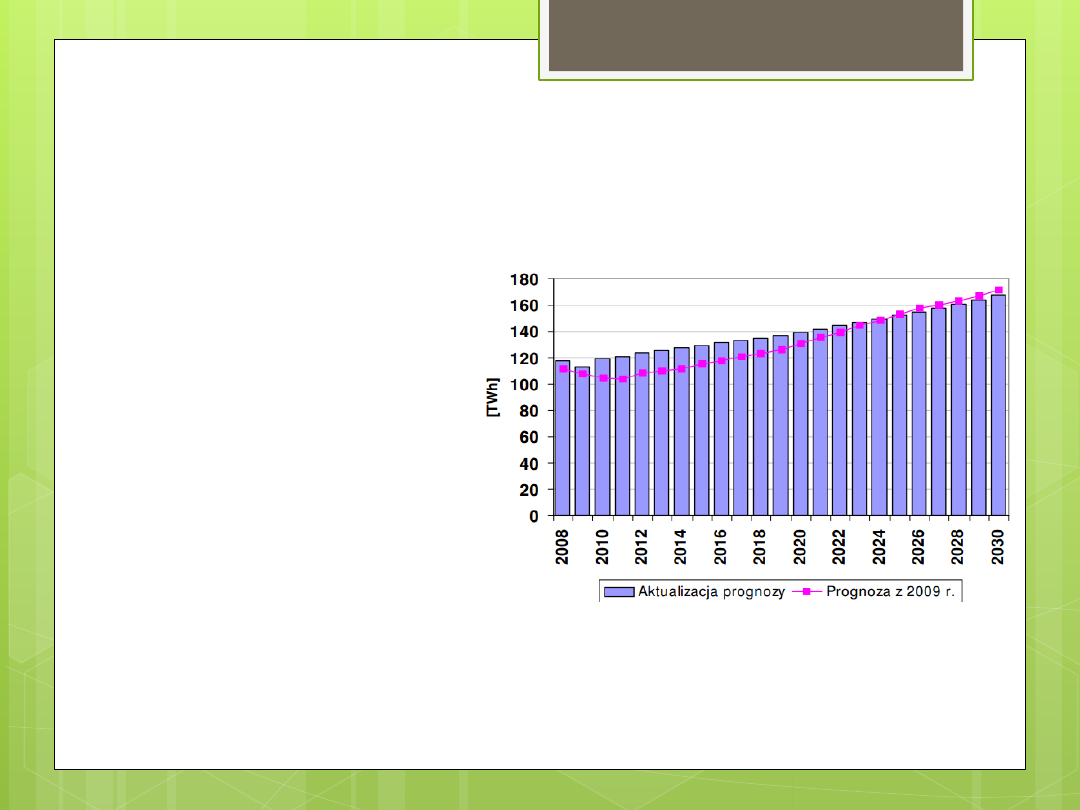Click the 2014 label on the horizontal axis
This screenshot has height=810, width=1080.
[x=682, y=548]
